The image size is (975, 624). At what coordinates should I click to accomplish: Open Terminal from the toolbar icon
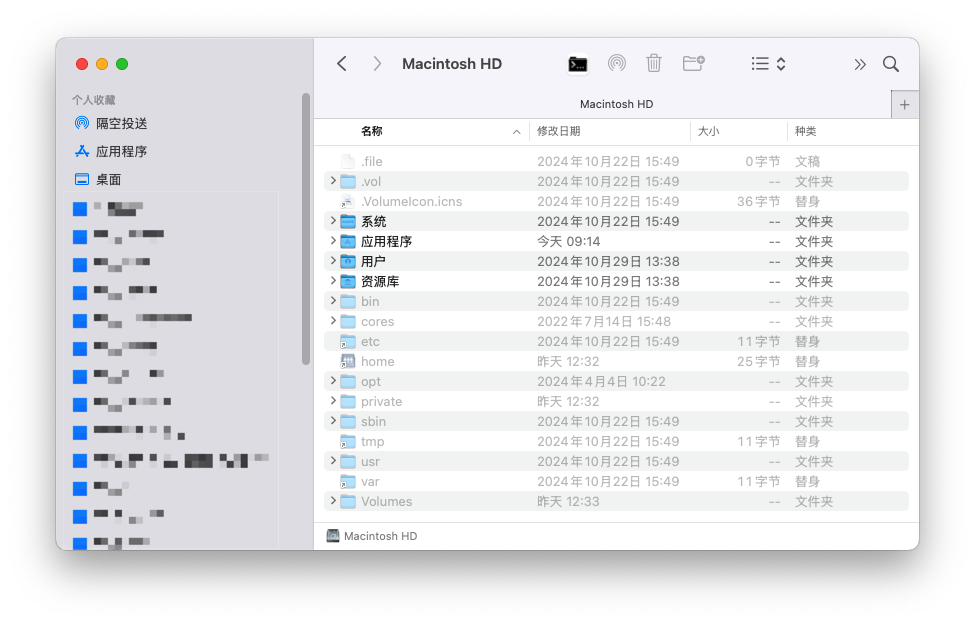(x=578, y=63)
